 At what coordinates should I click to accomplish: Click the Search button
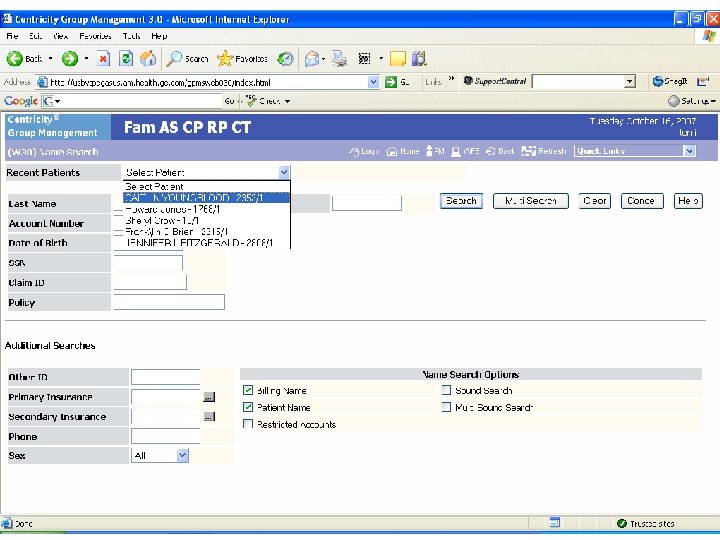[x=461, y=201]
